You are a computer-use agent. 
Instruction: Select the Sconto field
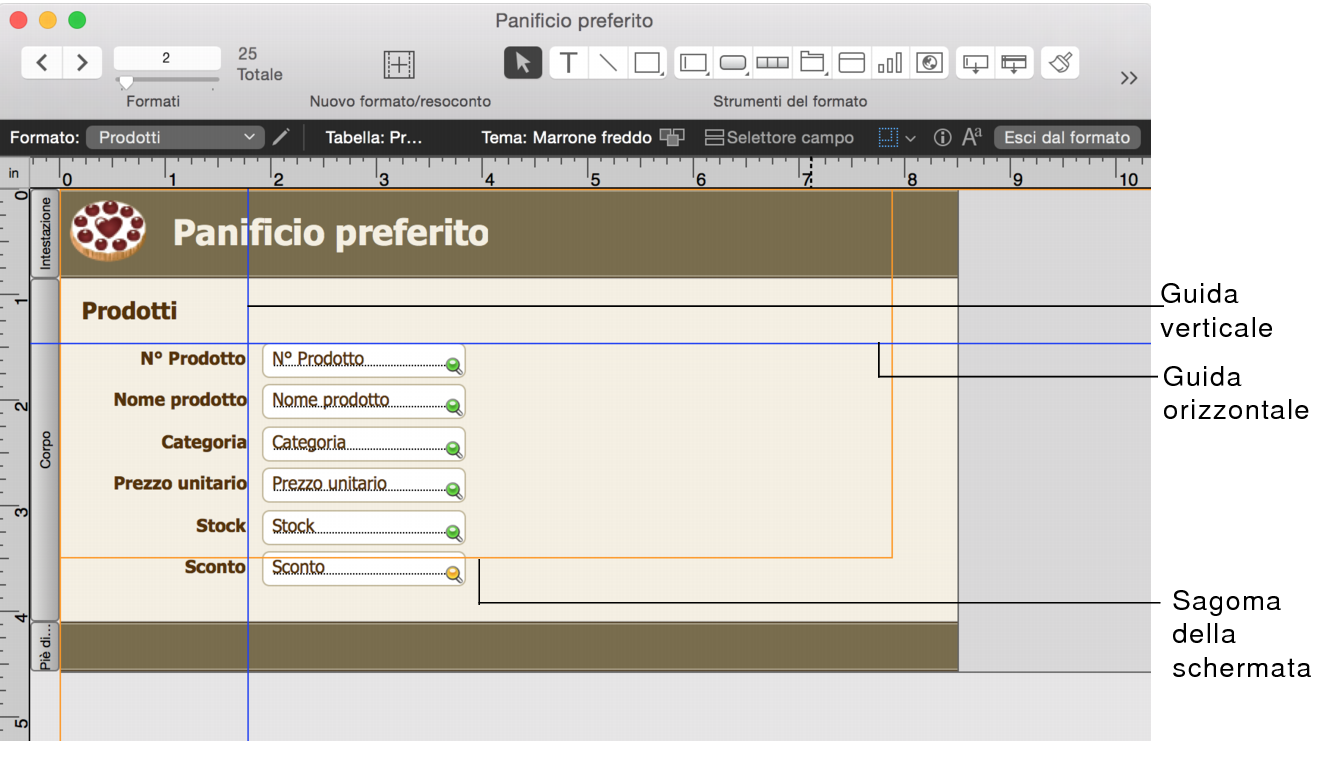[x=364, y=569]
